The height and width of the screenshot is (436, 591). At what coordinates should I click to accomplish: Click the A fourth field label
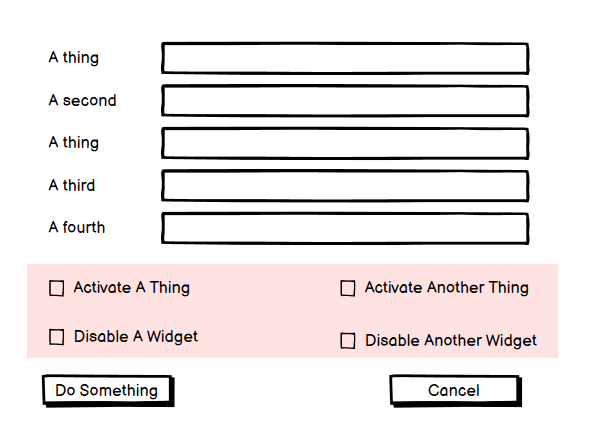(77, 228)
